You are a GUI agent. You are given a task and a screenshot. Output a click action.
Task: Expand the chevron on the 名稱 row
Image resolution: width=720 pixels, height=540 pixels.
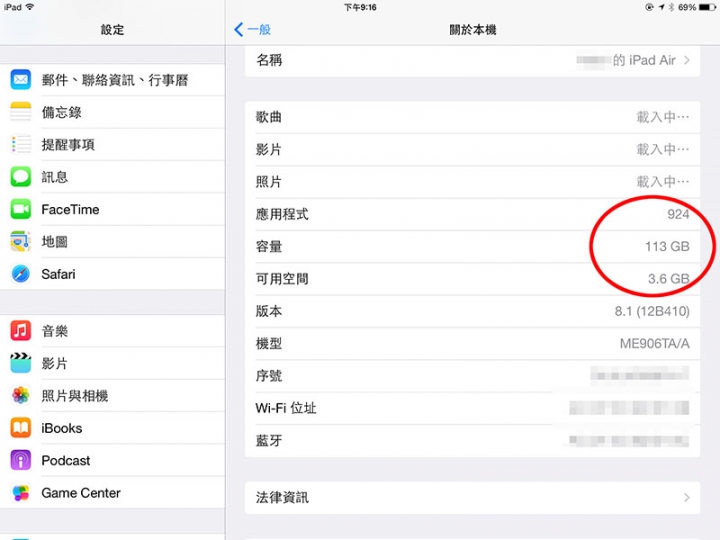click(686, 60)
